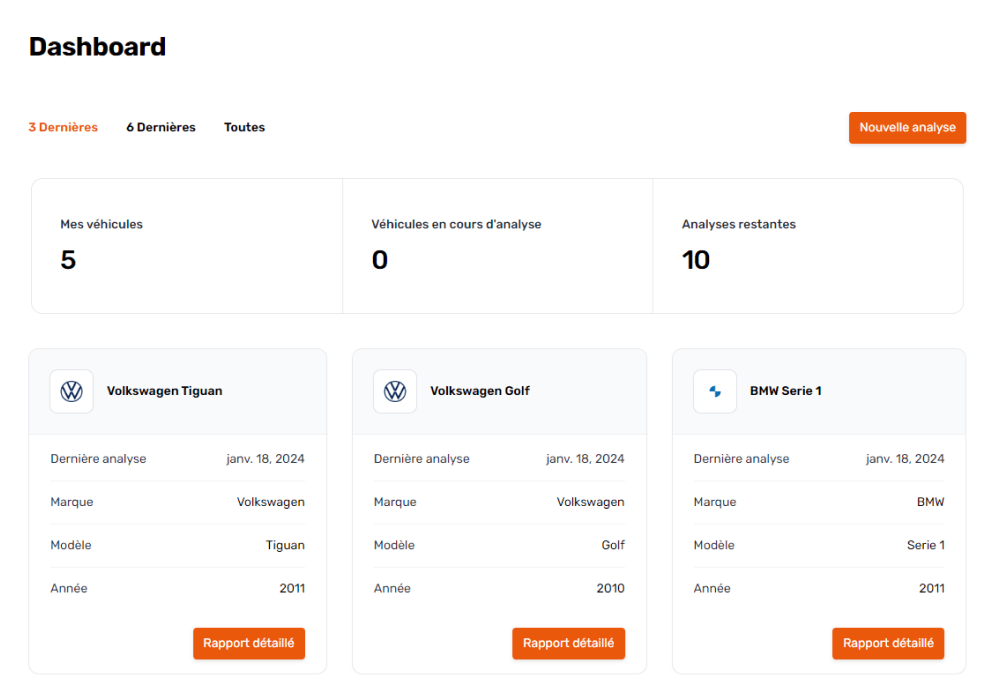Click the Serie 1 model value

tap(925, 545)
